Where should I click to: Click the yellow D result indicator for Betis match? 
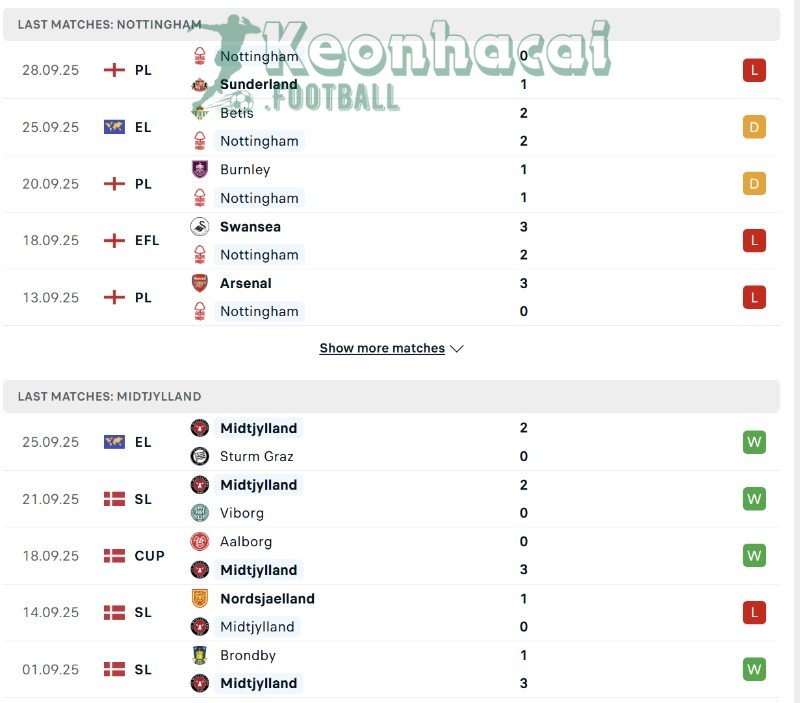(754, 127)
